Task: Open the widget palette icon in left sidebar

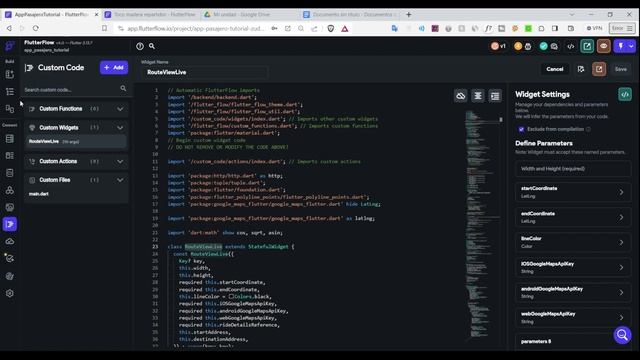Action: (x=10, y=74)
